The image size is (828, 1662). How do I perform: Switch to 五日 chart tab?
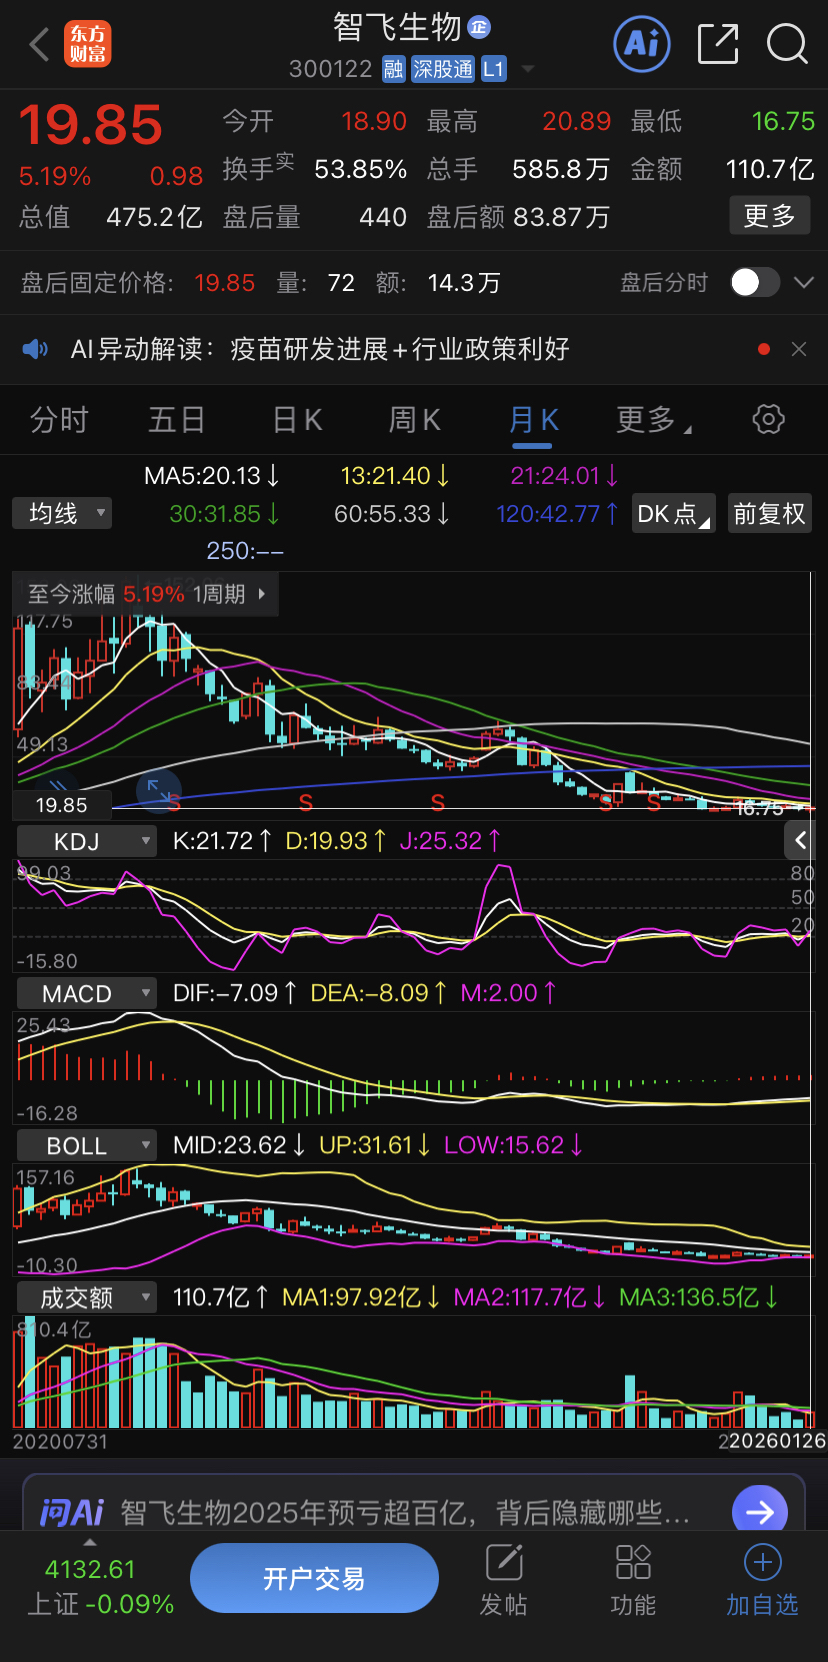(177, 420)
